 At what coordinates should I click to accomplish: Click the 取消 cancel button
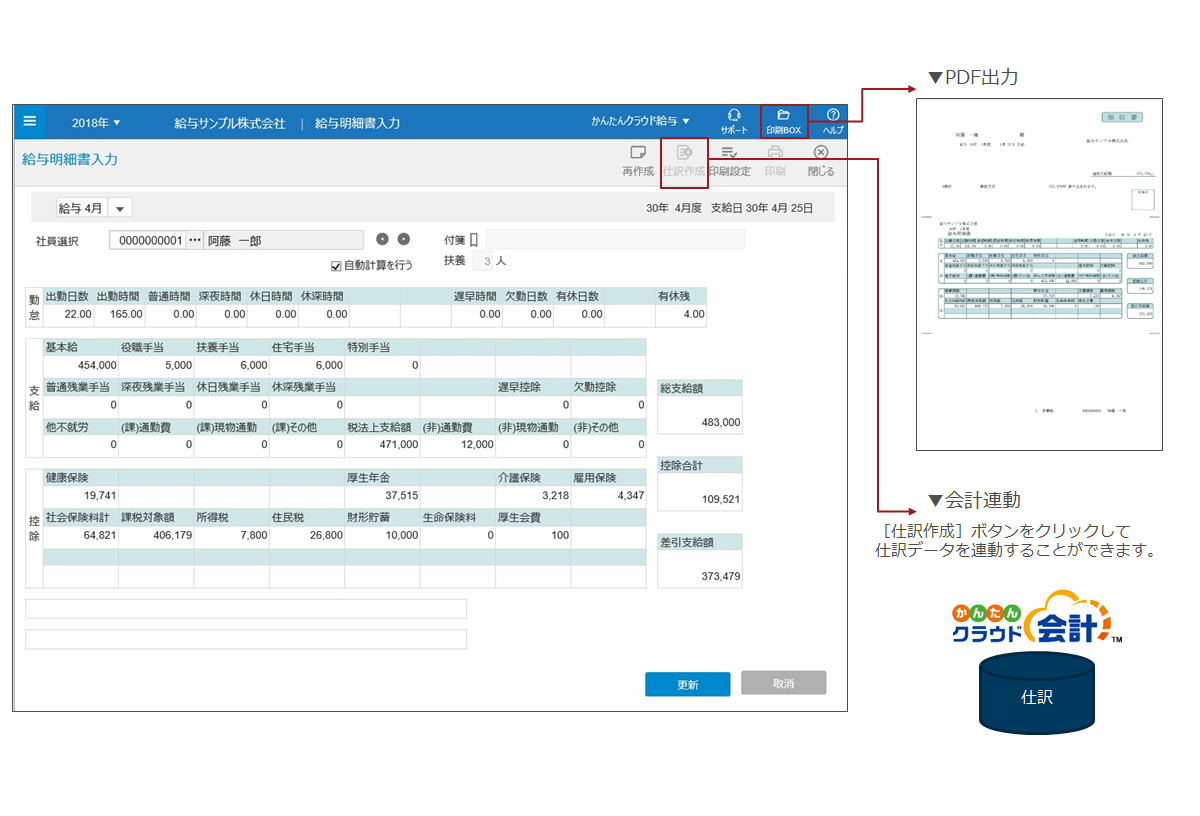click(x=783, y=683)
